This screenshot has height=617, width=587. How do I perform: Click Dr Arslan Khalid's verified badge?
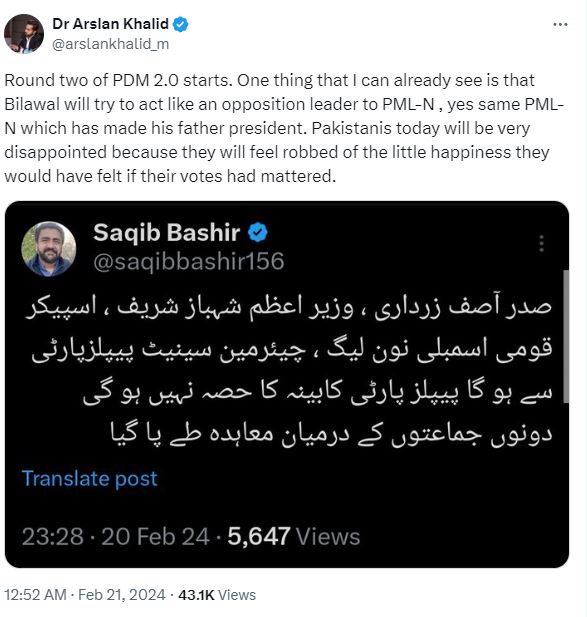click(181, 24)
